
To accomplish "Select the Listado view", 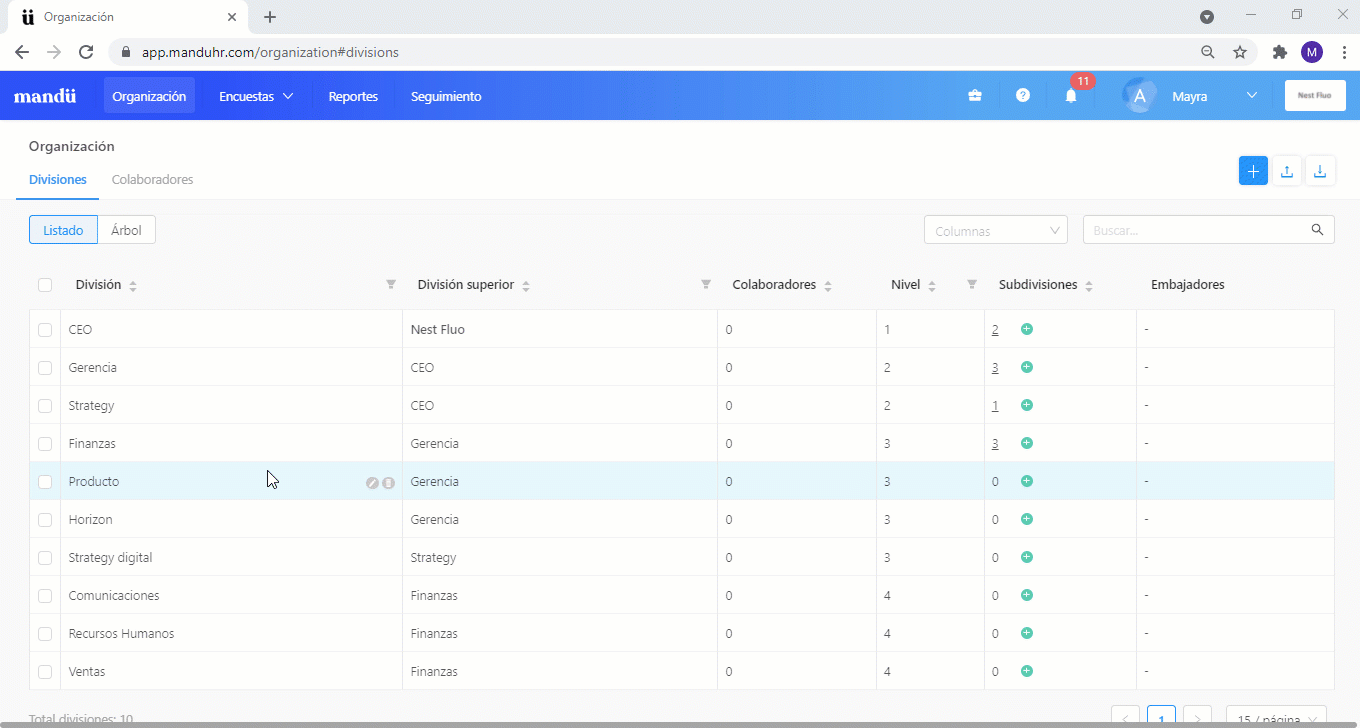I will point(63,230).
